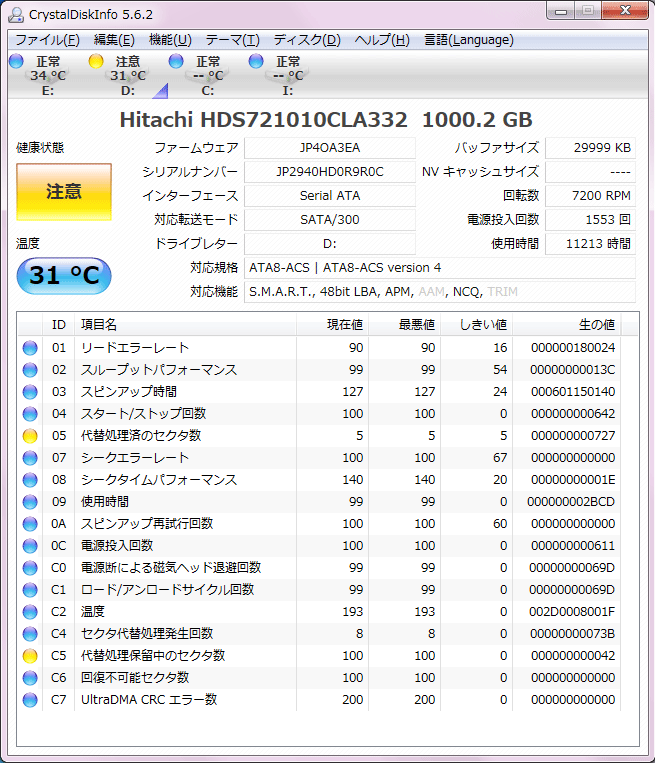Open the ファイル(F) menu

tap(47, 40)
